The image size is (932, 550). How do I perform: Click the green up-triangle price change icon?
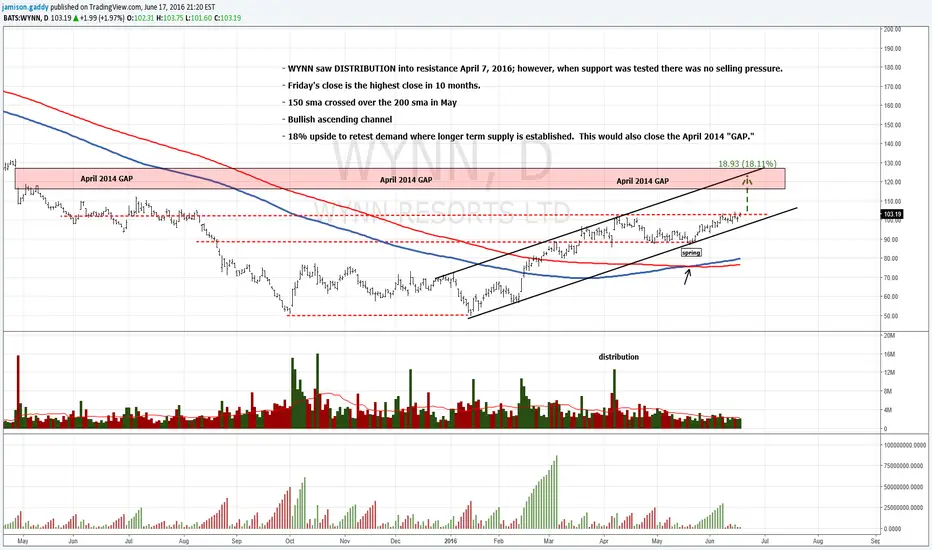pos(77,18)
